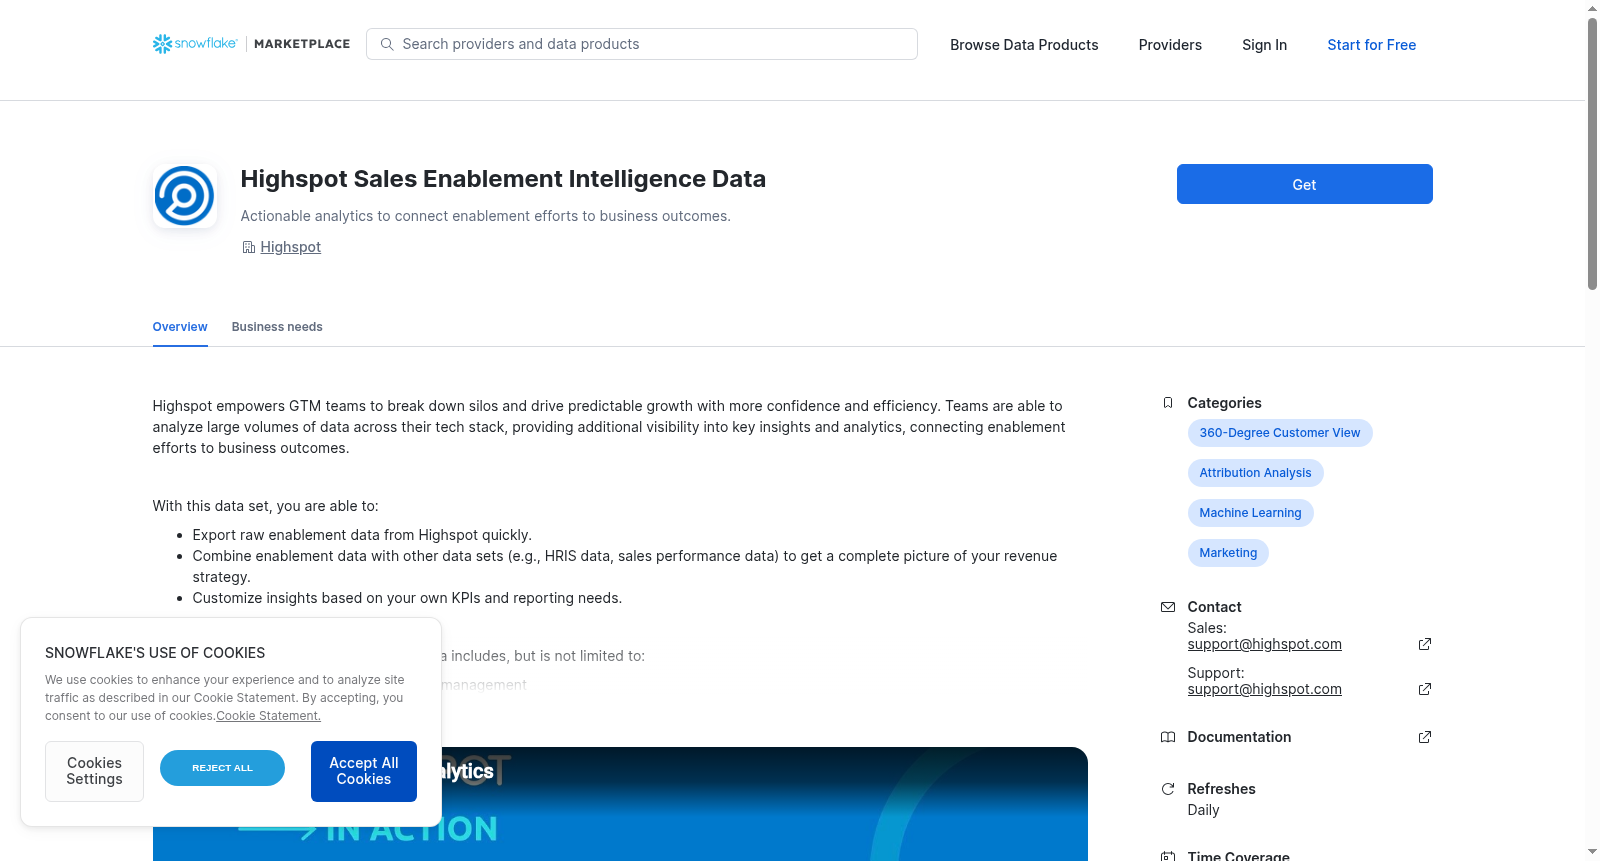Viewport: 1600px width, 861px height.
Task: Click the search magnifier icon
Action: pos(387,44)
